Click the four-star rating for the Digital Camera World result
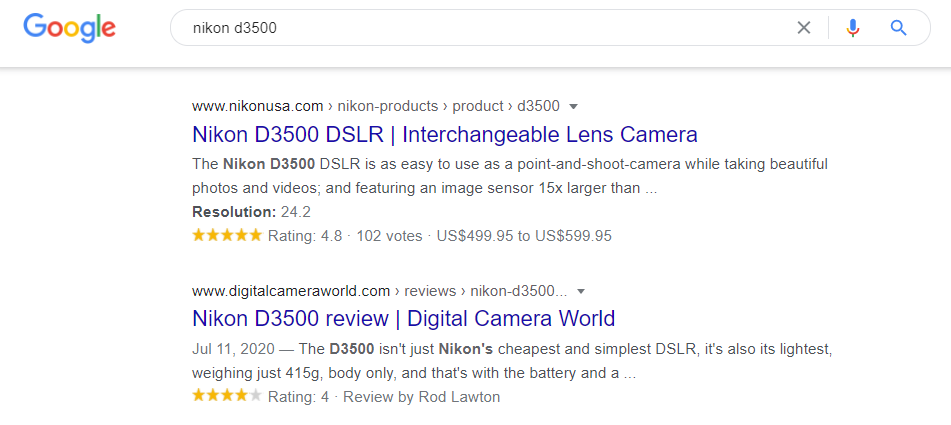Viewport: 951px width, 425px height. (227, 397)
